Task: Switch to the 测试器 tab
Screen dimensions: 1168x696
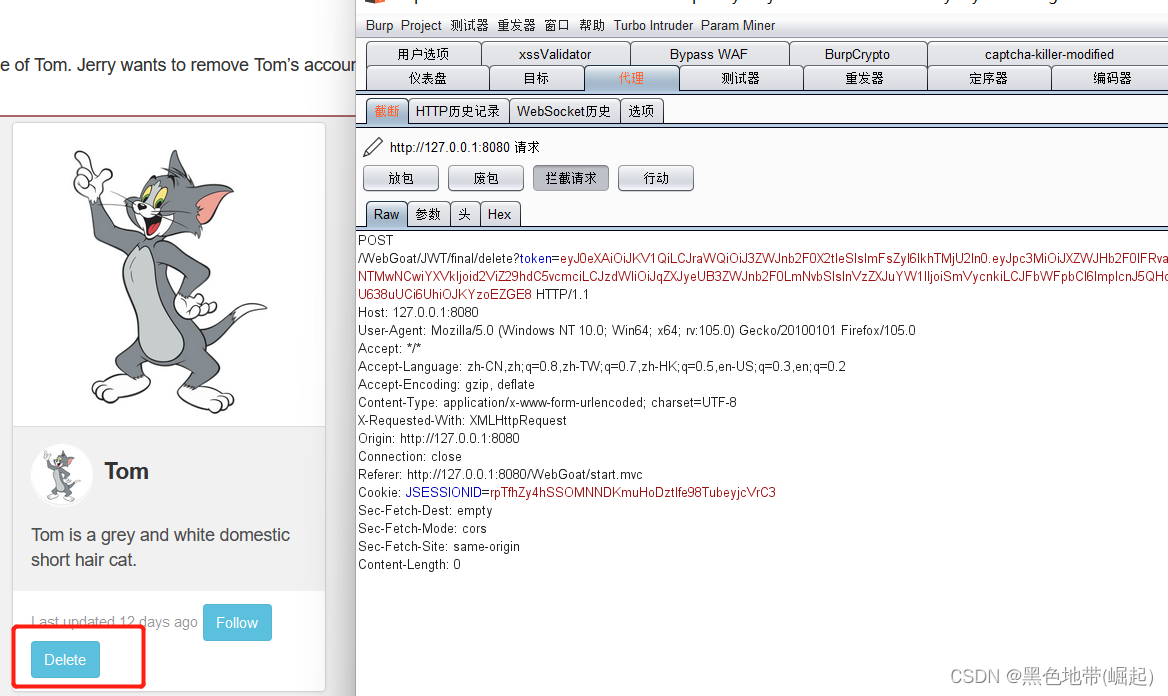Action: (x=741, y=77)
